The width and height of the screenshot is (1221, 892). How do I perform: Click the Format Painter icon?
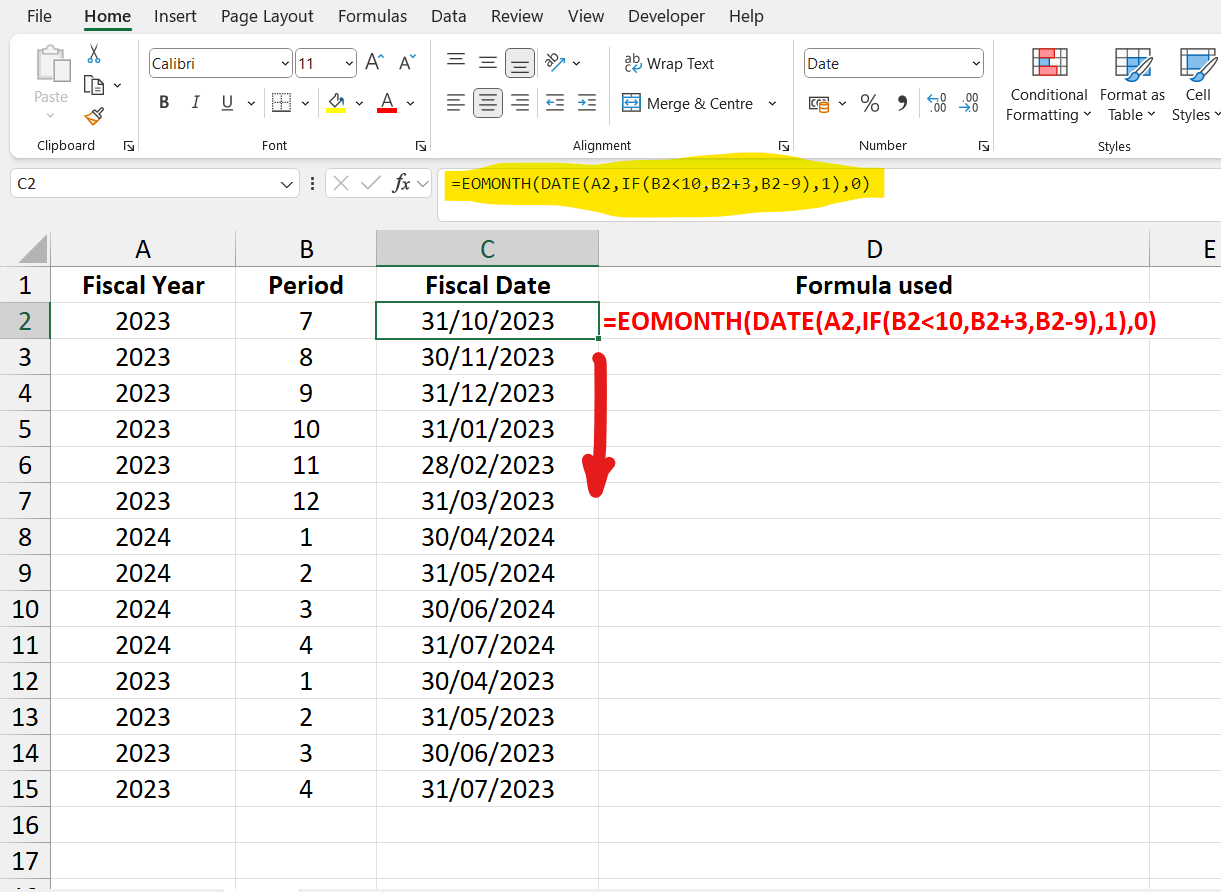93,117
